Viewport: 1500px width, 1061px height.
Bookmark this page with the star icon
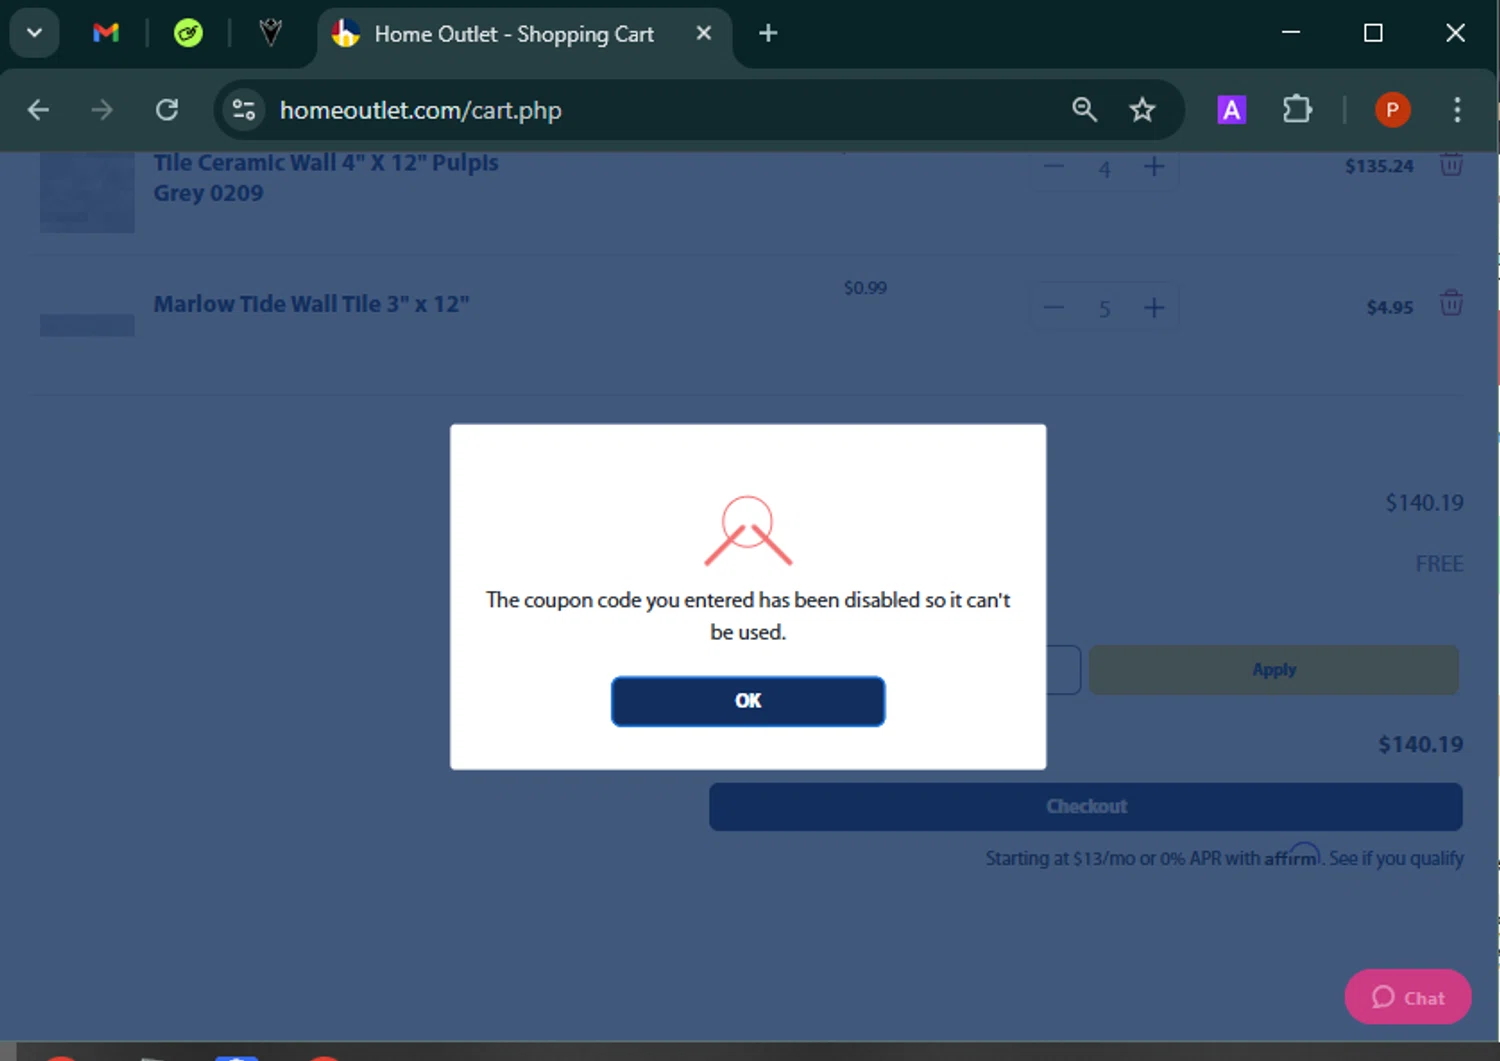[x=1142, y=109]
